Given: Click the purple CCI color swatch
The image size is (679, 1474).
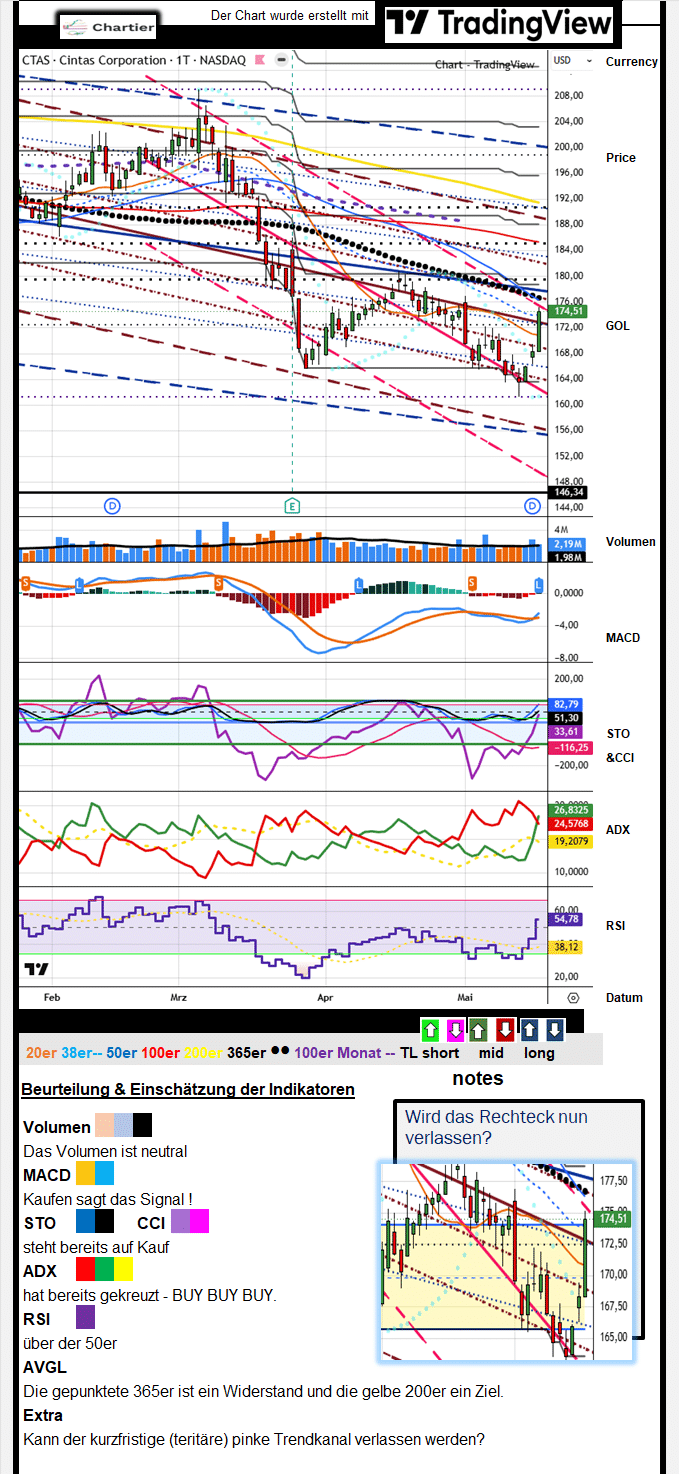Looking at the screenshot, I should coord(180,1222).
